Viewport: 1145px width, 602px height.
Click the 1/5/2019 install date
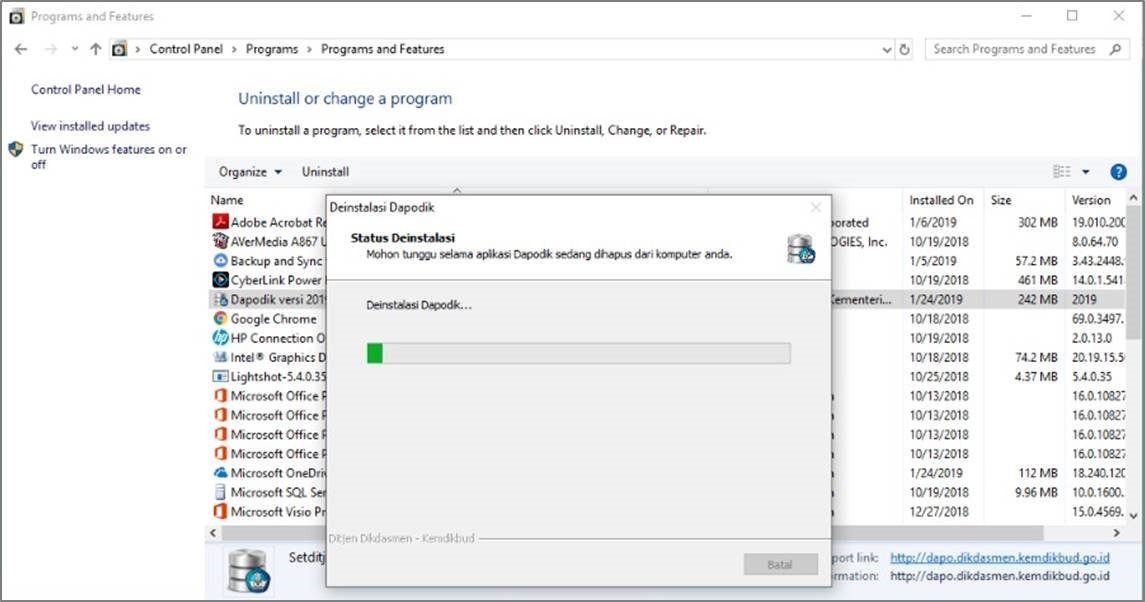pyautogui.click(x=933, y=261)
